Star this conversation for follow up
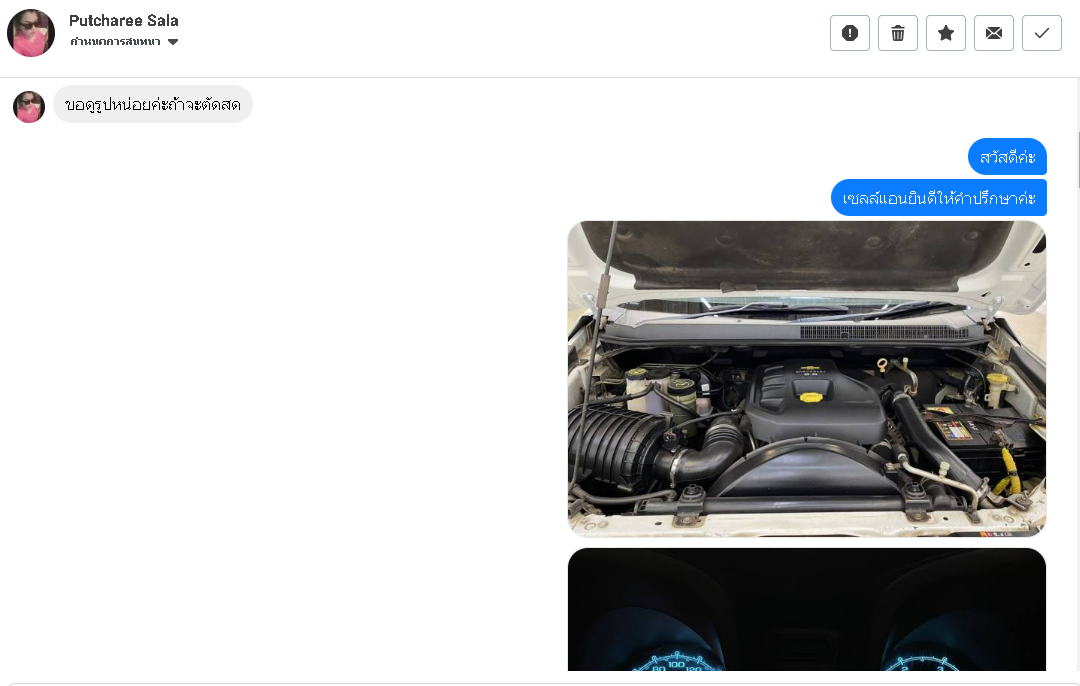This screenshot has height=686, width=1080. tap(946, 33)
